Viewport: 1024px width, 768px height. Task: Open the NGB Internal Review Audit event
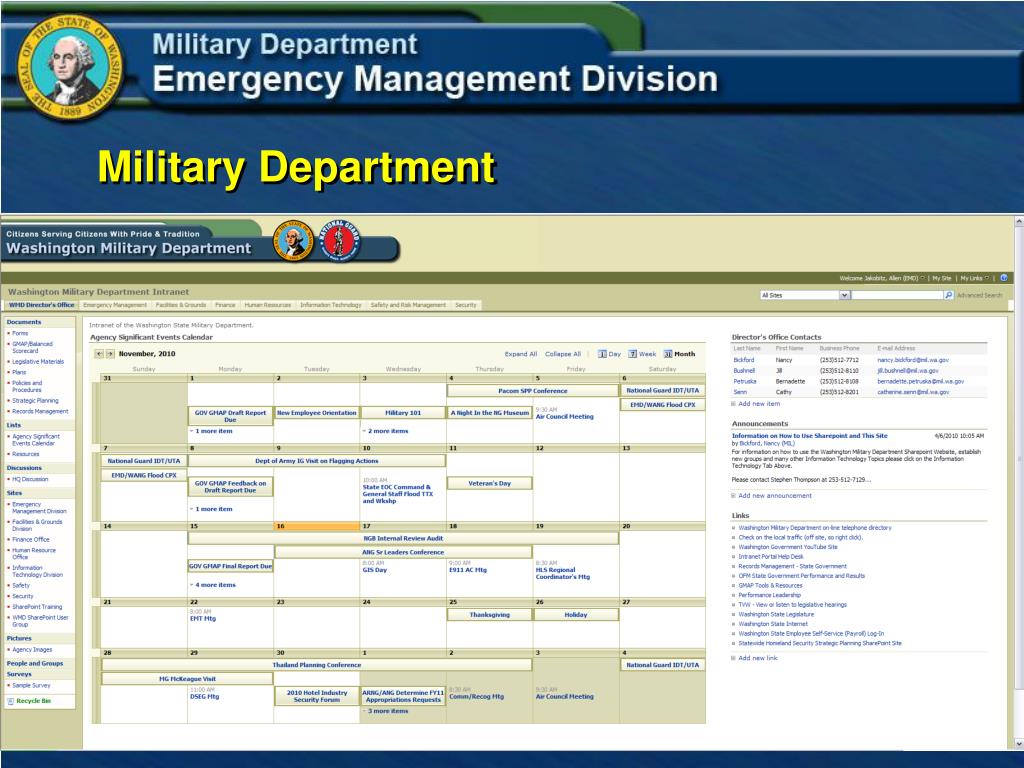pos(403,538)
